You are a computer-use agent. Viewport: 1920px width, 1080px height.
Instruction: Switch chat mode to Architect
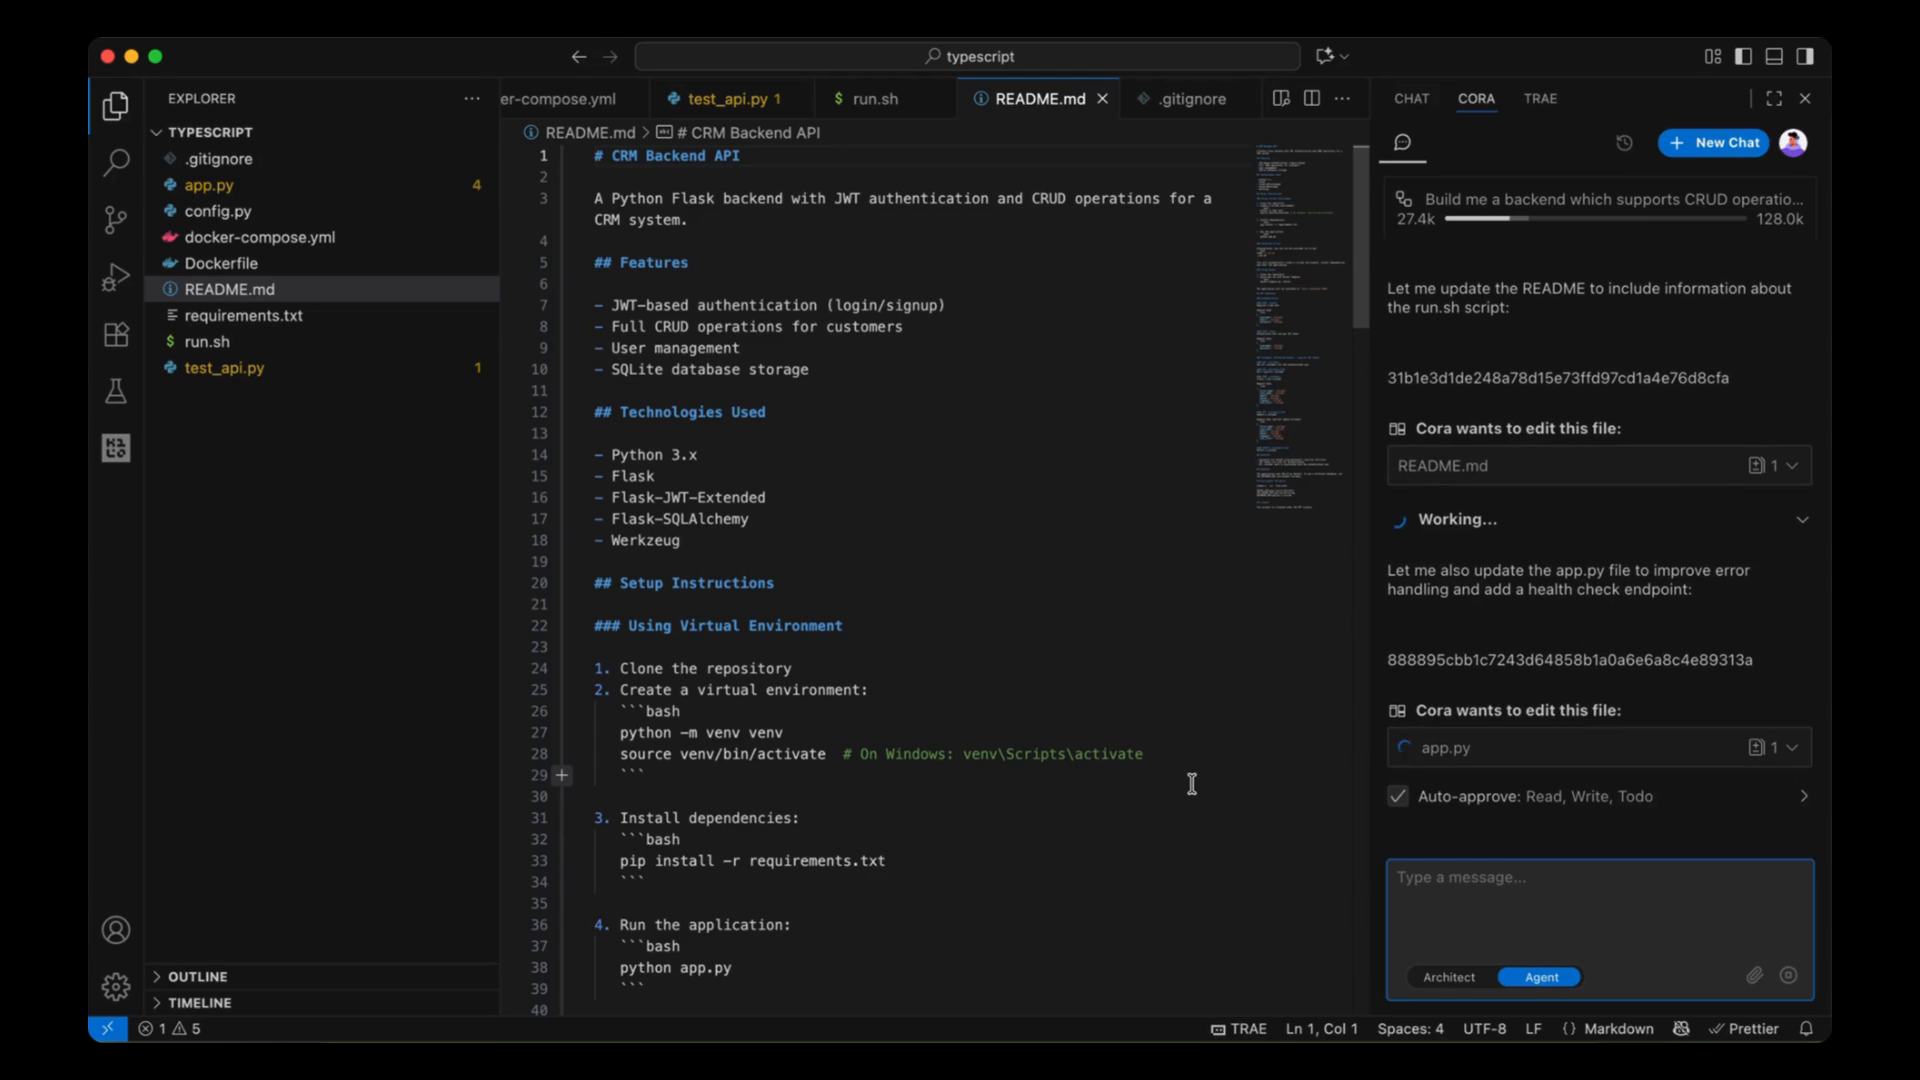point(1449,977)
